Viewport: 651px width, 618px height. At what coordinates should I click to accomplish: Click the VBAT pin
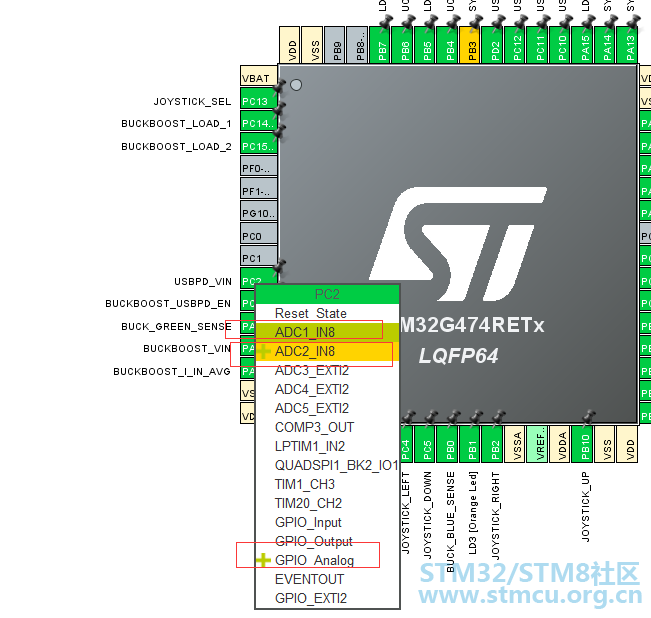pos(259,76)
